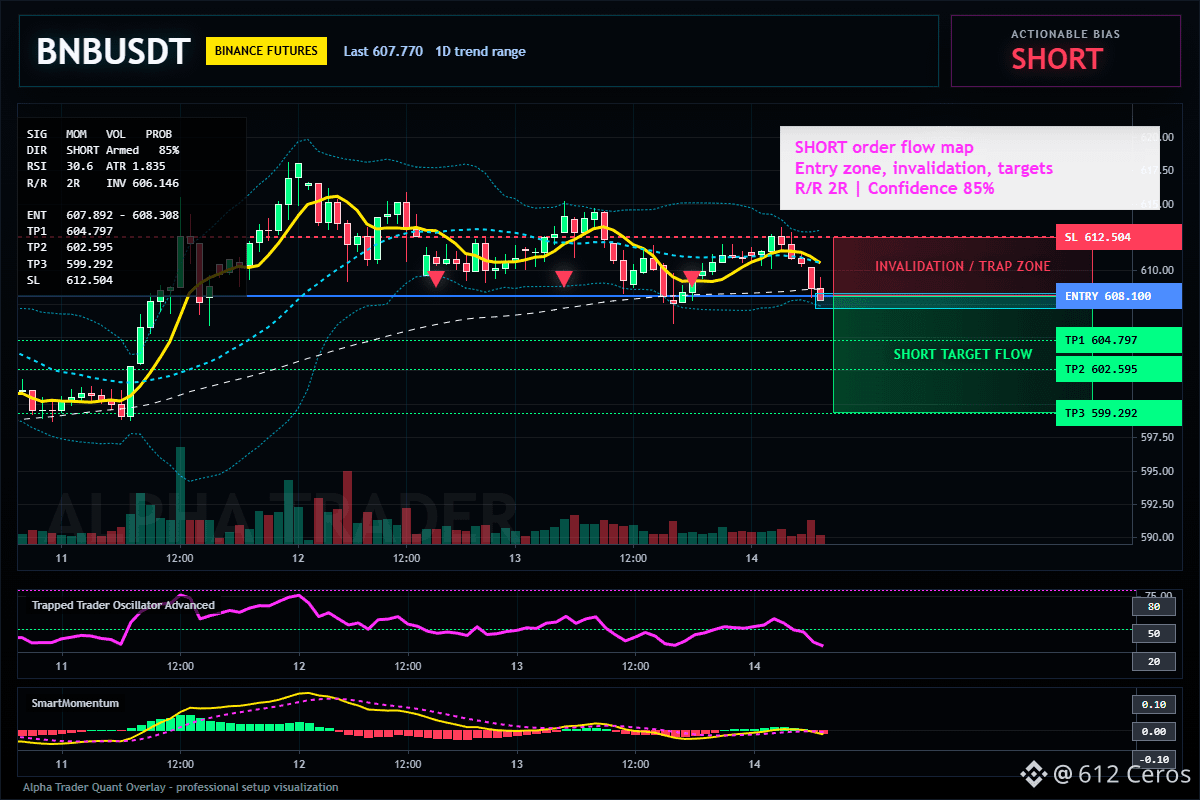Click the '1D trend range' label
This screenshot has height=800, width=1200.
(x=480, y=51)
